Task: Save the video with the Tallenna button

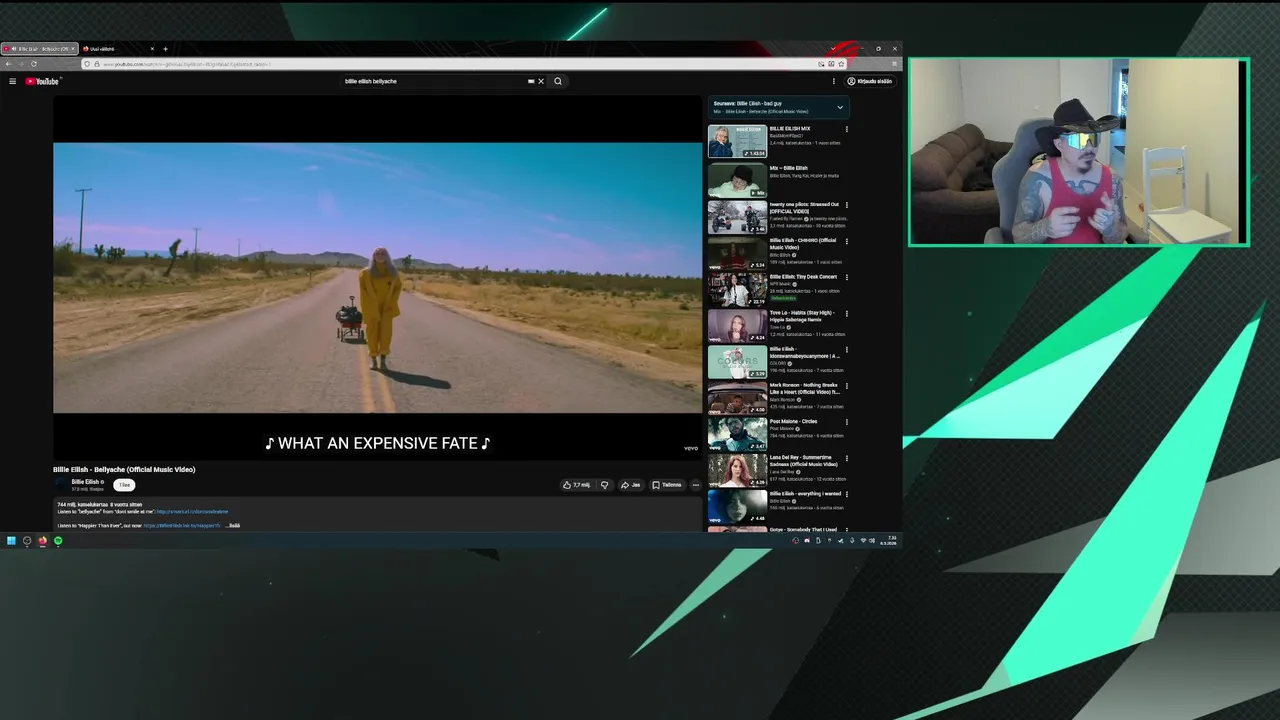Action: coord(667,485)
